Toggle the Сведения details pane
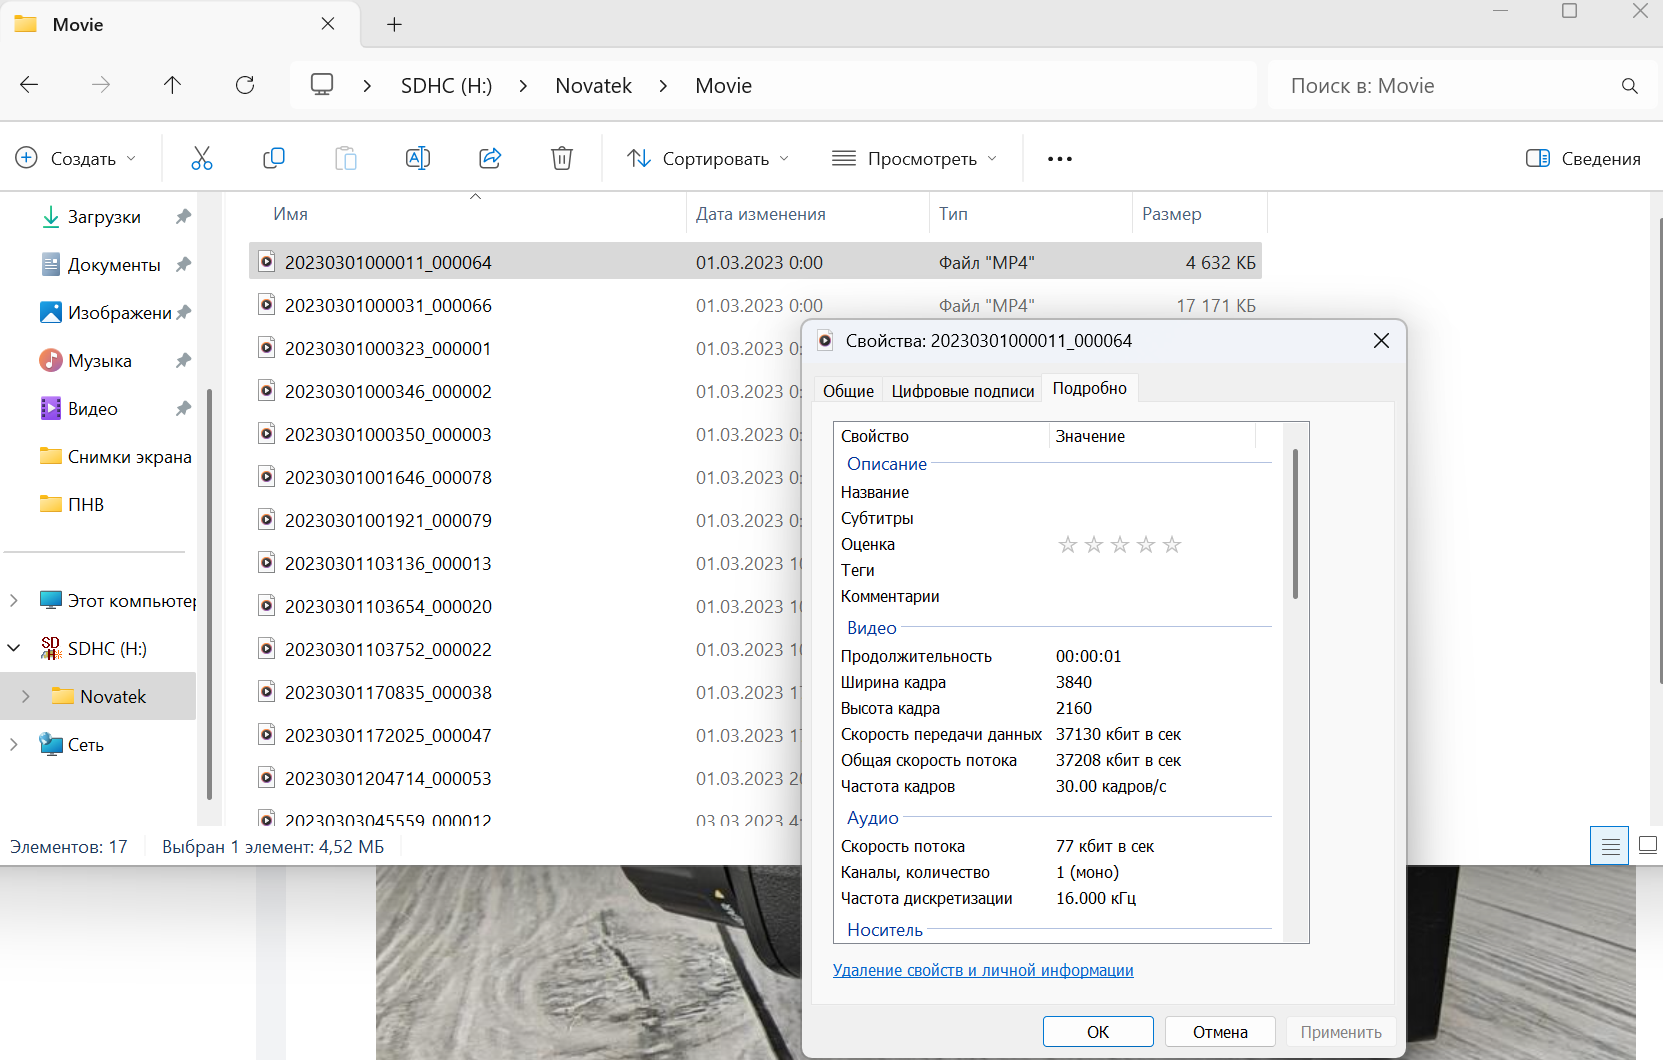This screenshot has width=1663, height=1060. (1583, 159)
